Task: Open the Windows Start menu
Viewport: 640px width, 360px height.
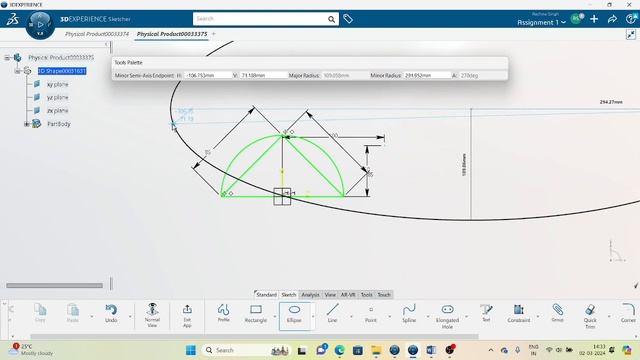Action: (x=191, y=350)
